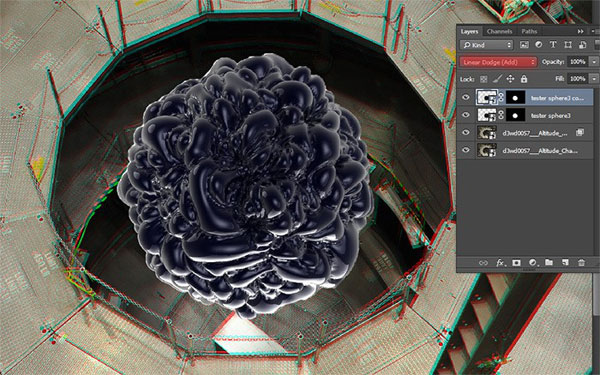Image resolution: width=600 pixels, height=375 pixels.
Task: Filter layers by pixel layers icon
Action: click(524, 45)
